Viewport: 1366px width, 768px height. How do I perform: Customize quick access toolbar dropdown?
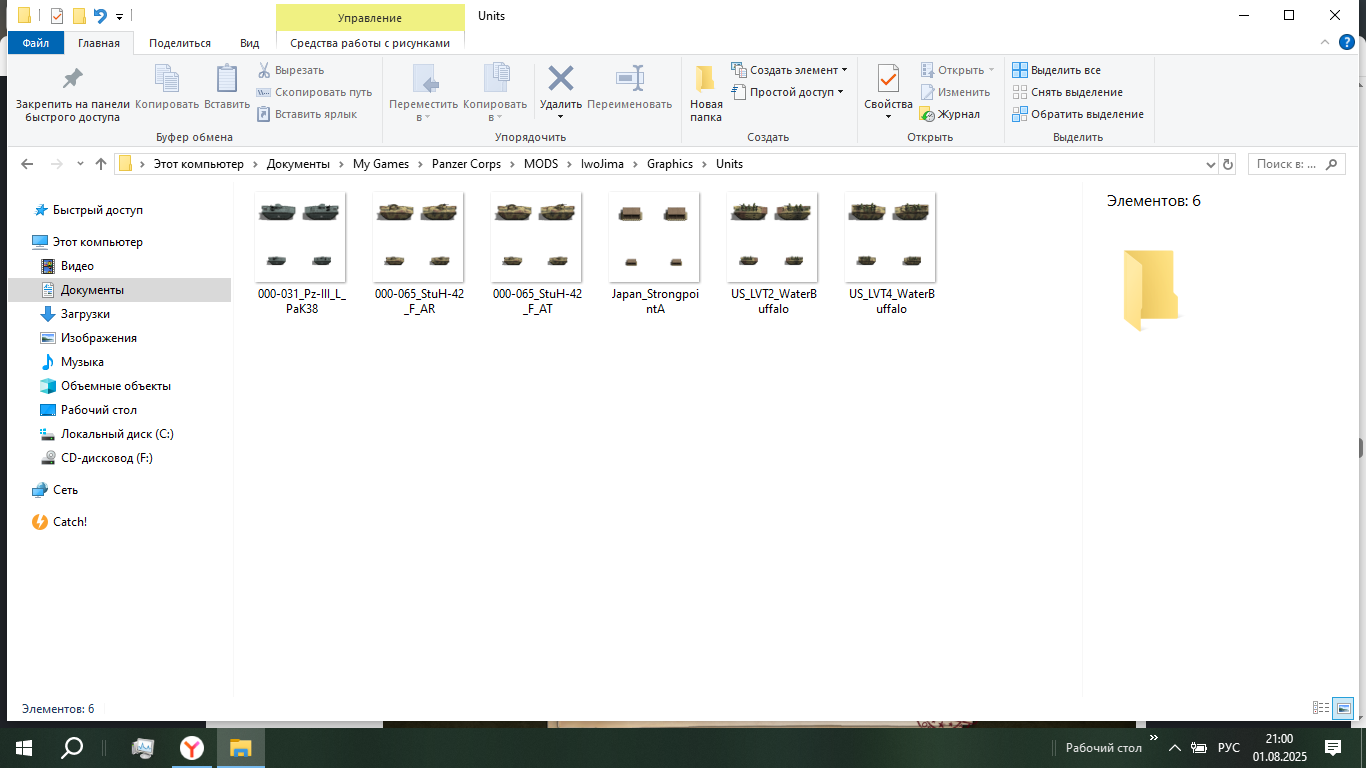tap(119, 16)
